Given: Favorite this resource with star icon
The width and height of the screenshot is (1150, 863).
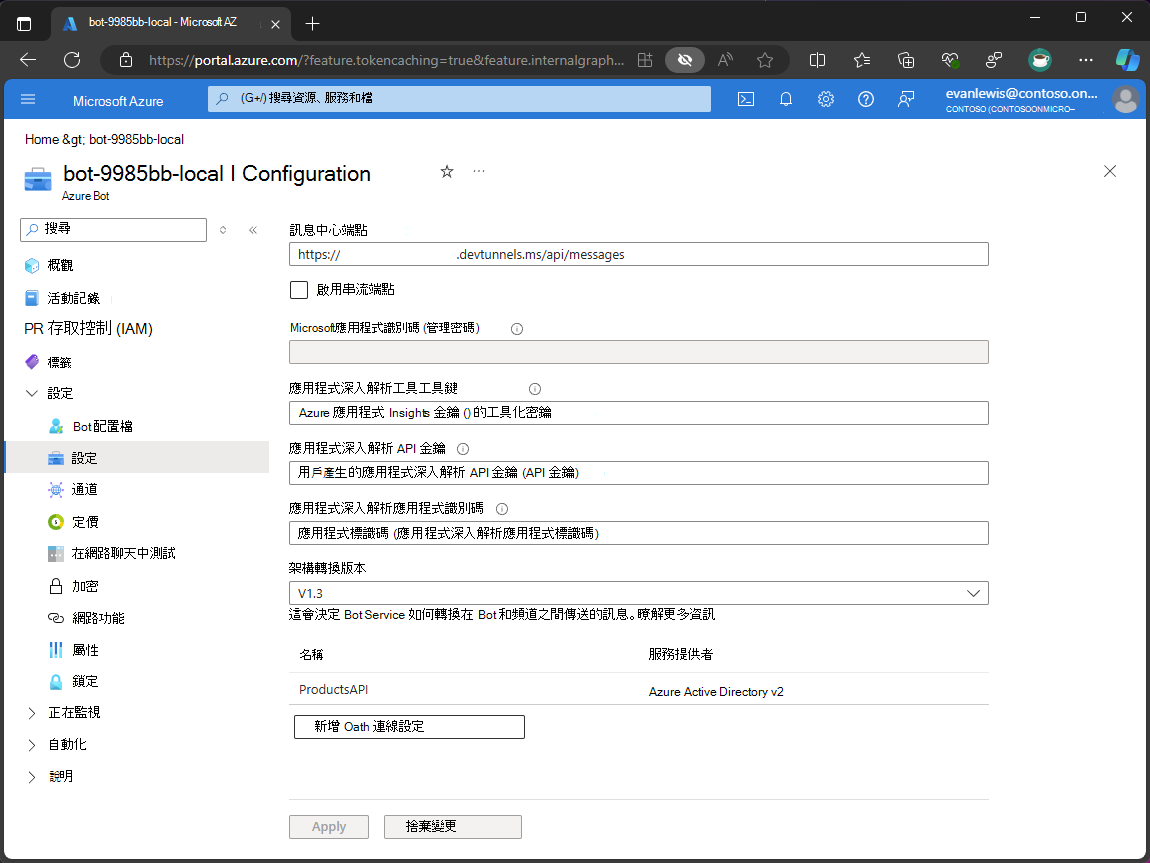Looking at the screenshot, I should coord(447,172).
